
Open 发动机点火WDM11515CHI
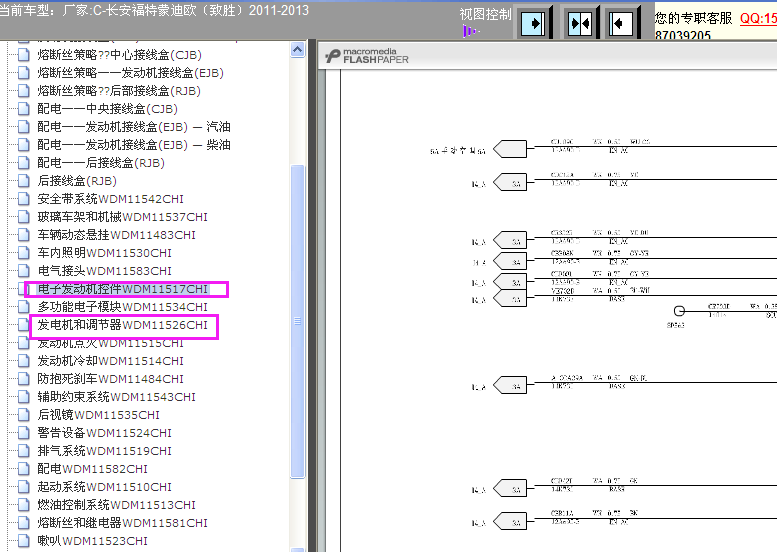point(111,343)
